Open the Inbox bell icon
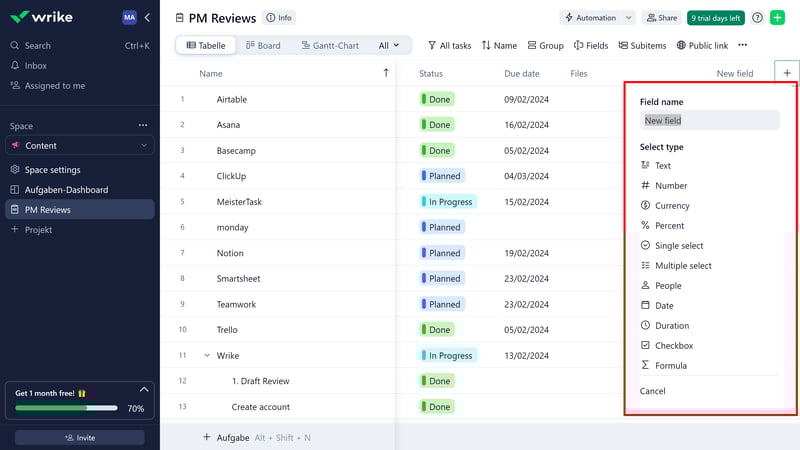800x450 pixels. pyautogui.click(x=15, y=65)
